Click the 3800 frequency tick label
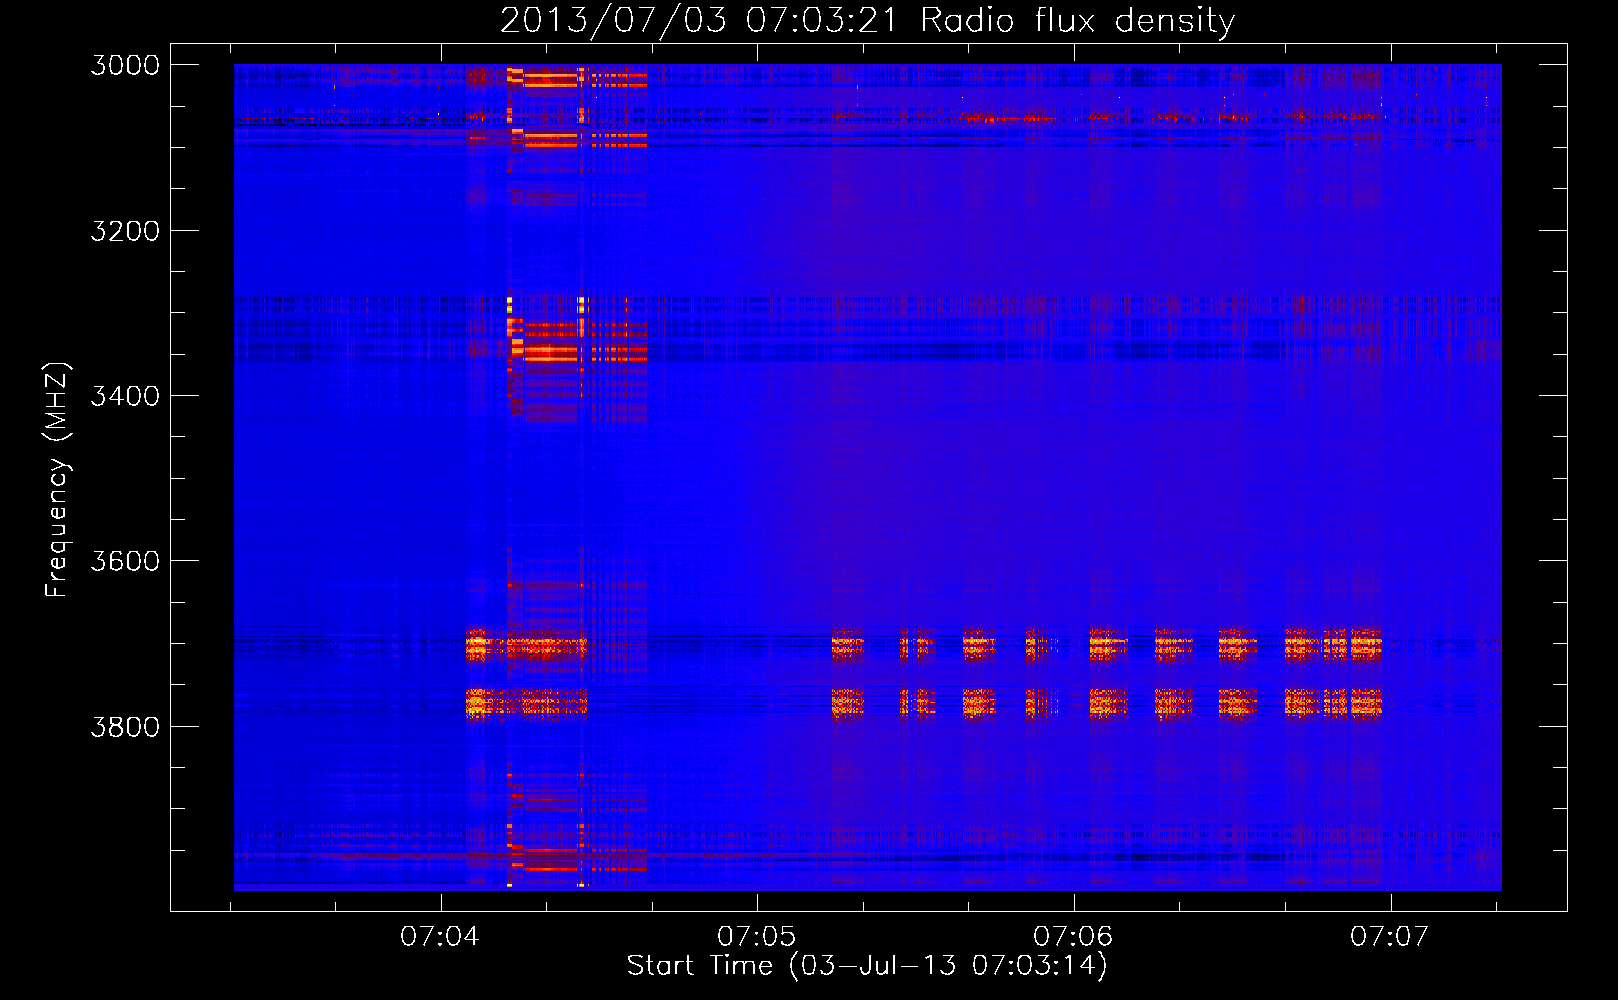The image size is (1618, 1000). pos(125,726)
